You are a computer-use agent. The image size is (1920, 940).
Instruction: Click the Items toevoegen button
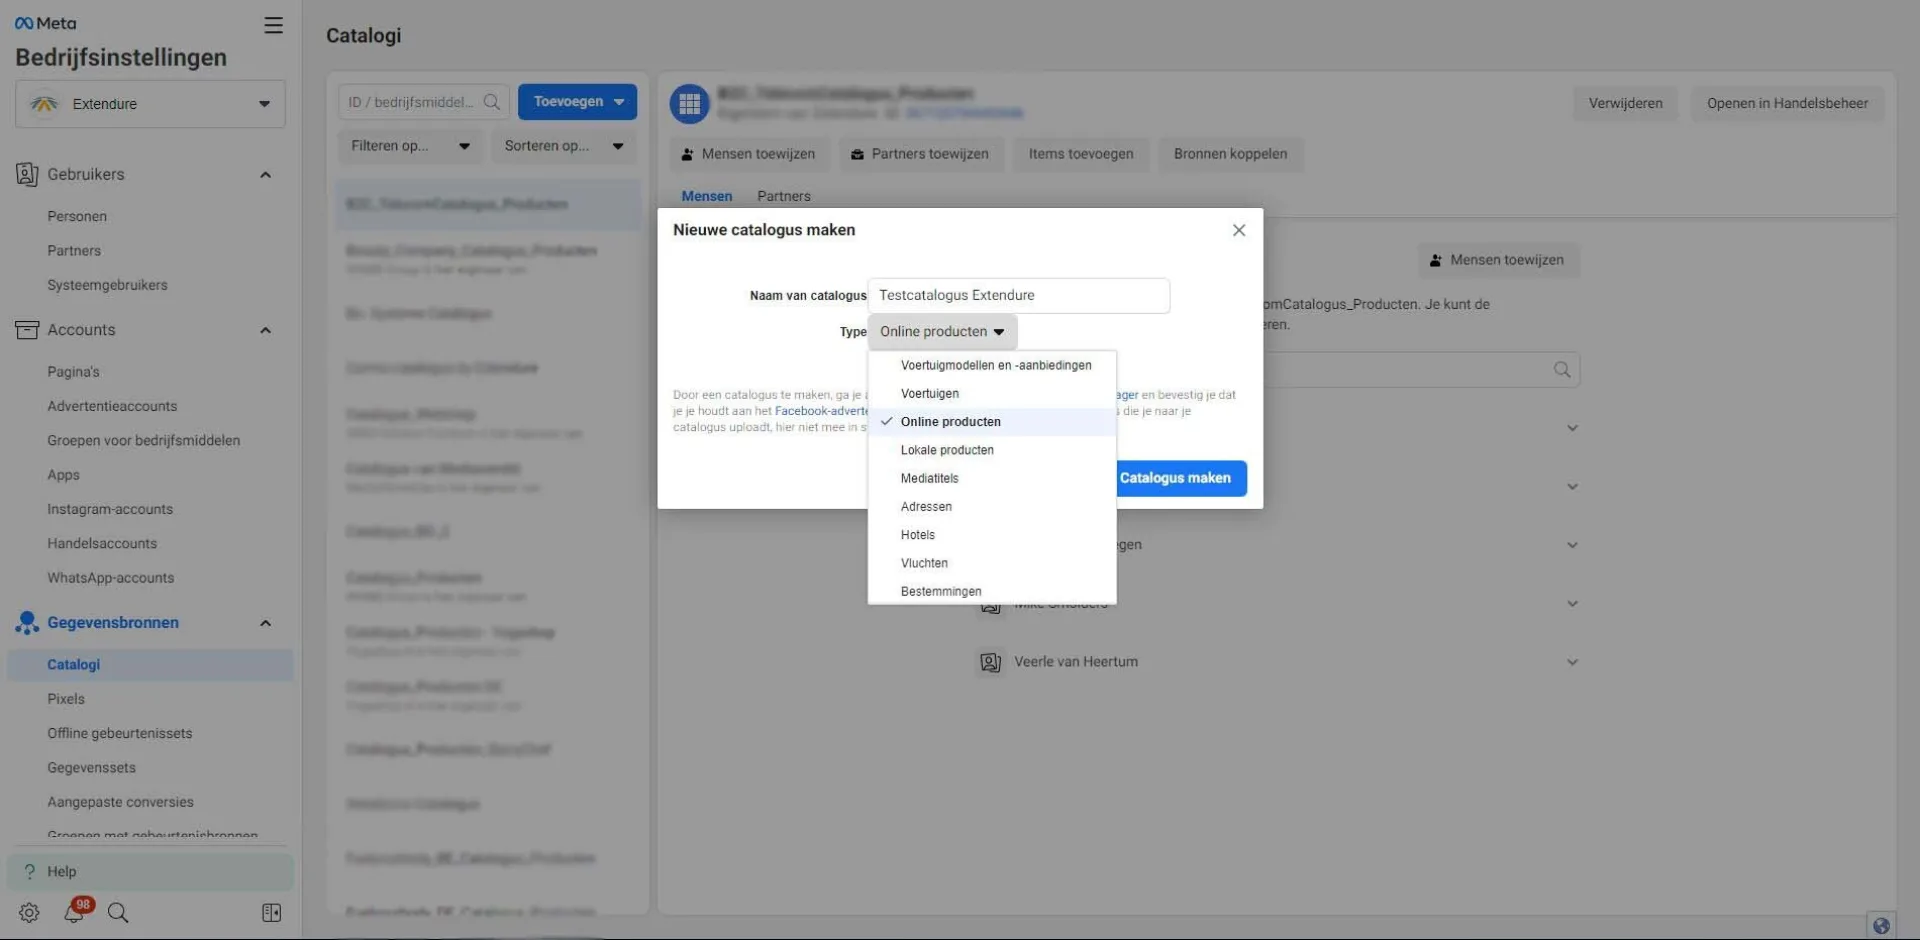click(x=1081, y=154)
